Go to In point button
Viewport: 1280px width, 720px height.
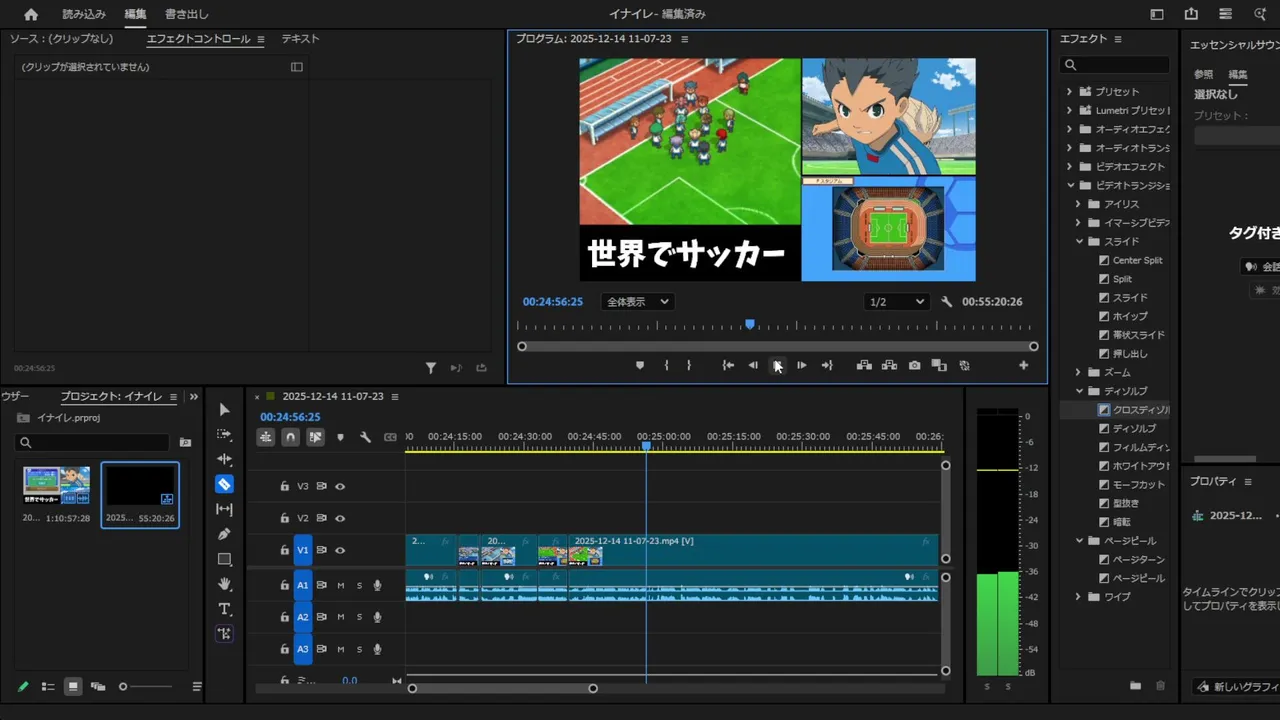coord(728,366)
